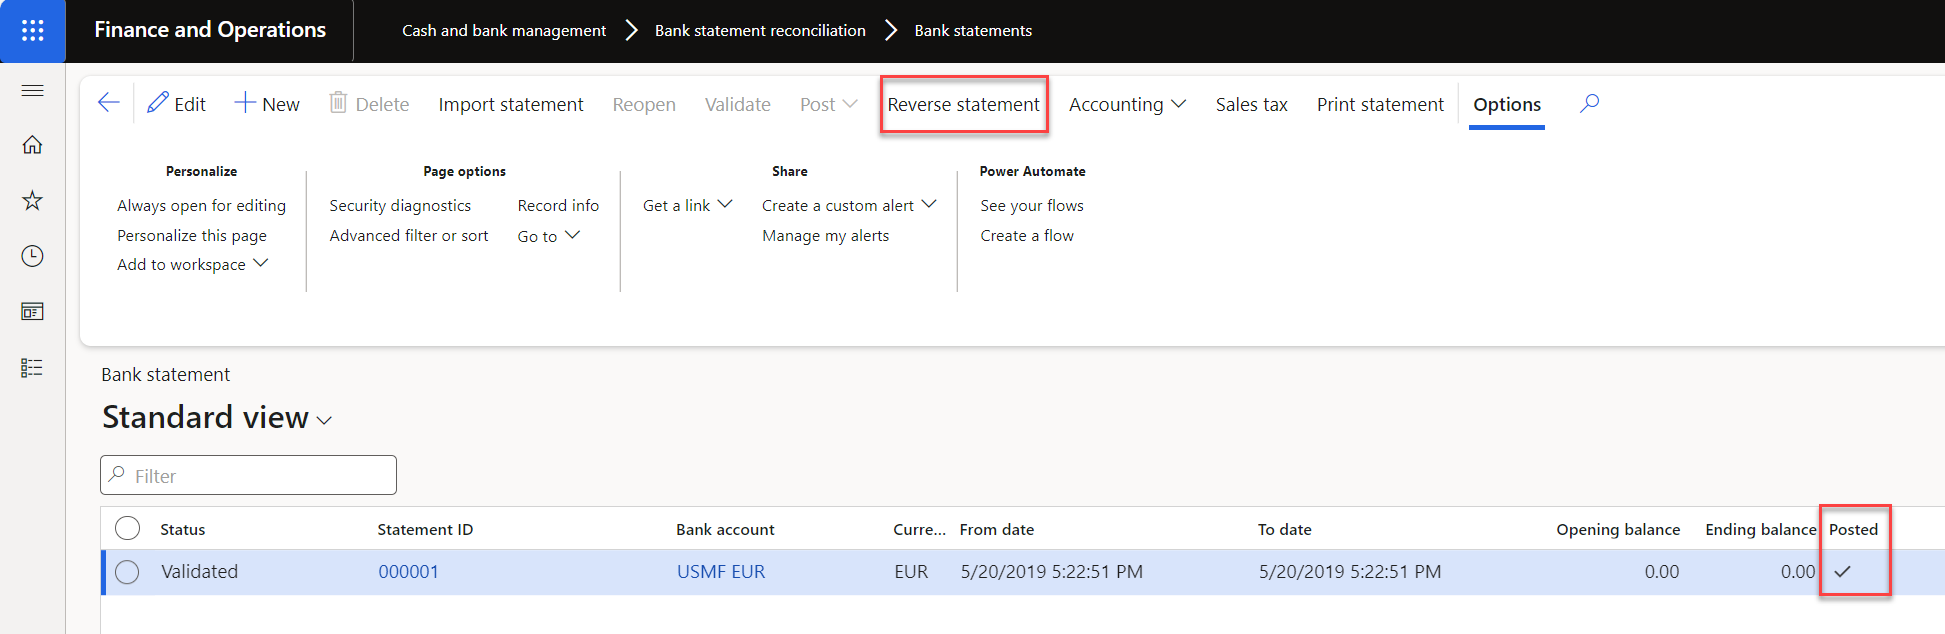The height and width of the screenshot is (634, 1945).
Task: Click Always open for editing
Action: [x=201, y=206]
